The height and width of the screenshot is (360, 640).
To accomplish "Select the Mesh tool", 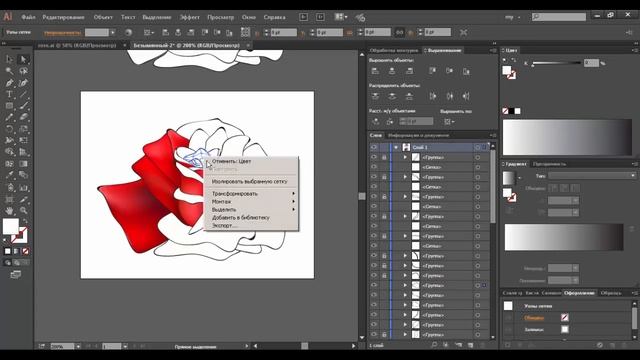I will pos(9,164).
